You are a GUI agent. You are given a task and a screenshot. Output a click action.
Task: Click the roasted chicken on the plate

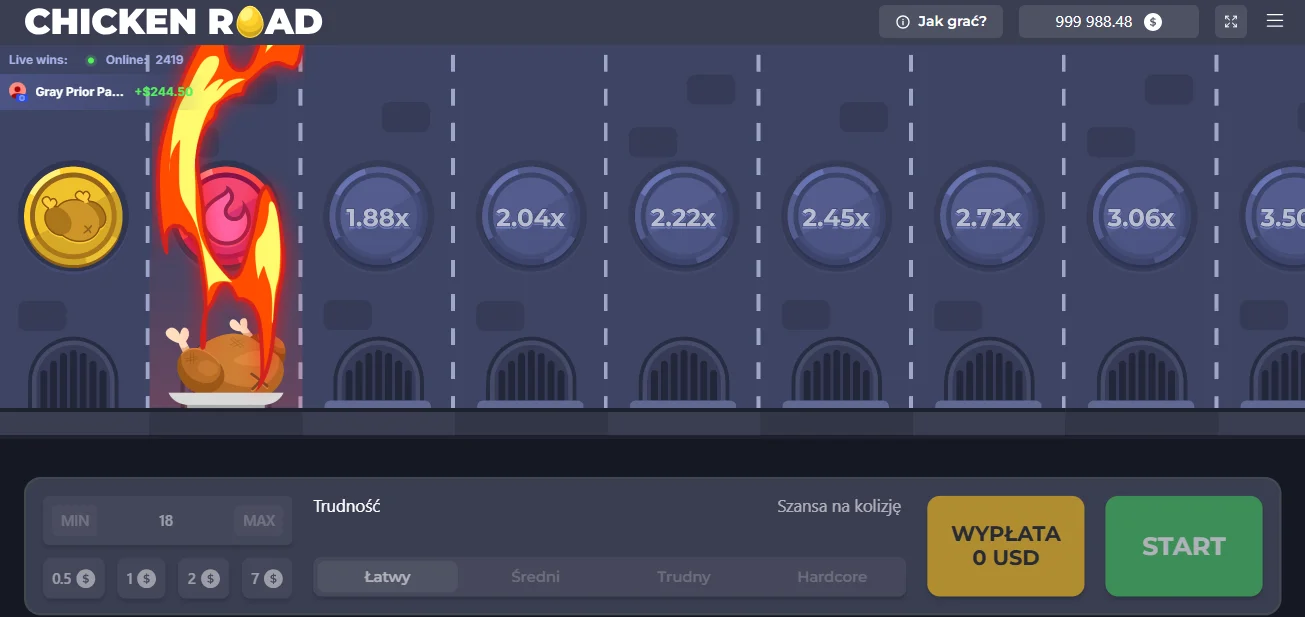click(229, 362)
